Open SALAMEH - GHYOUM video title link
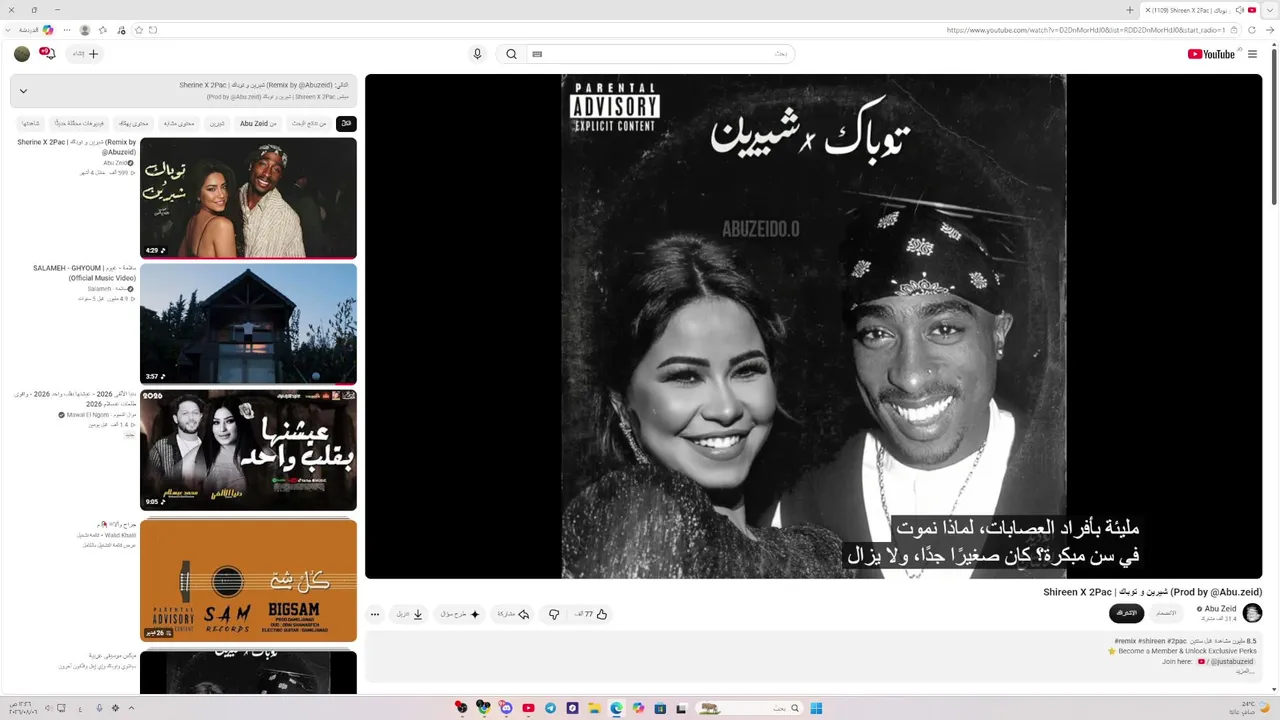1280x720 pixels. click(84, 273)
